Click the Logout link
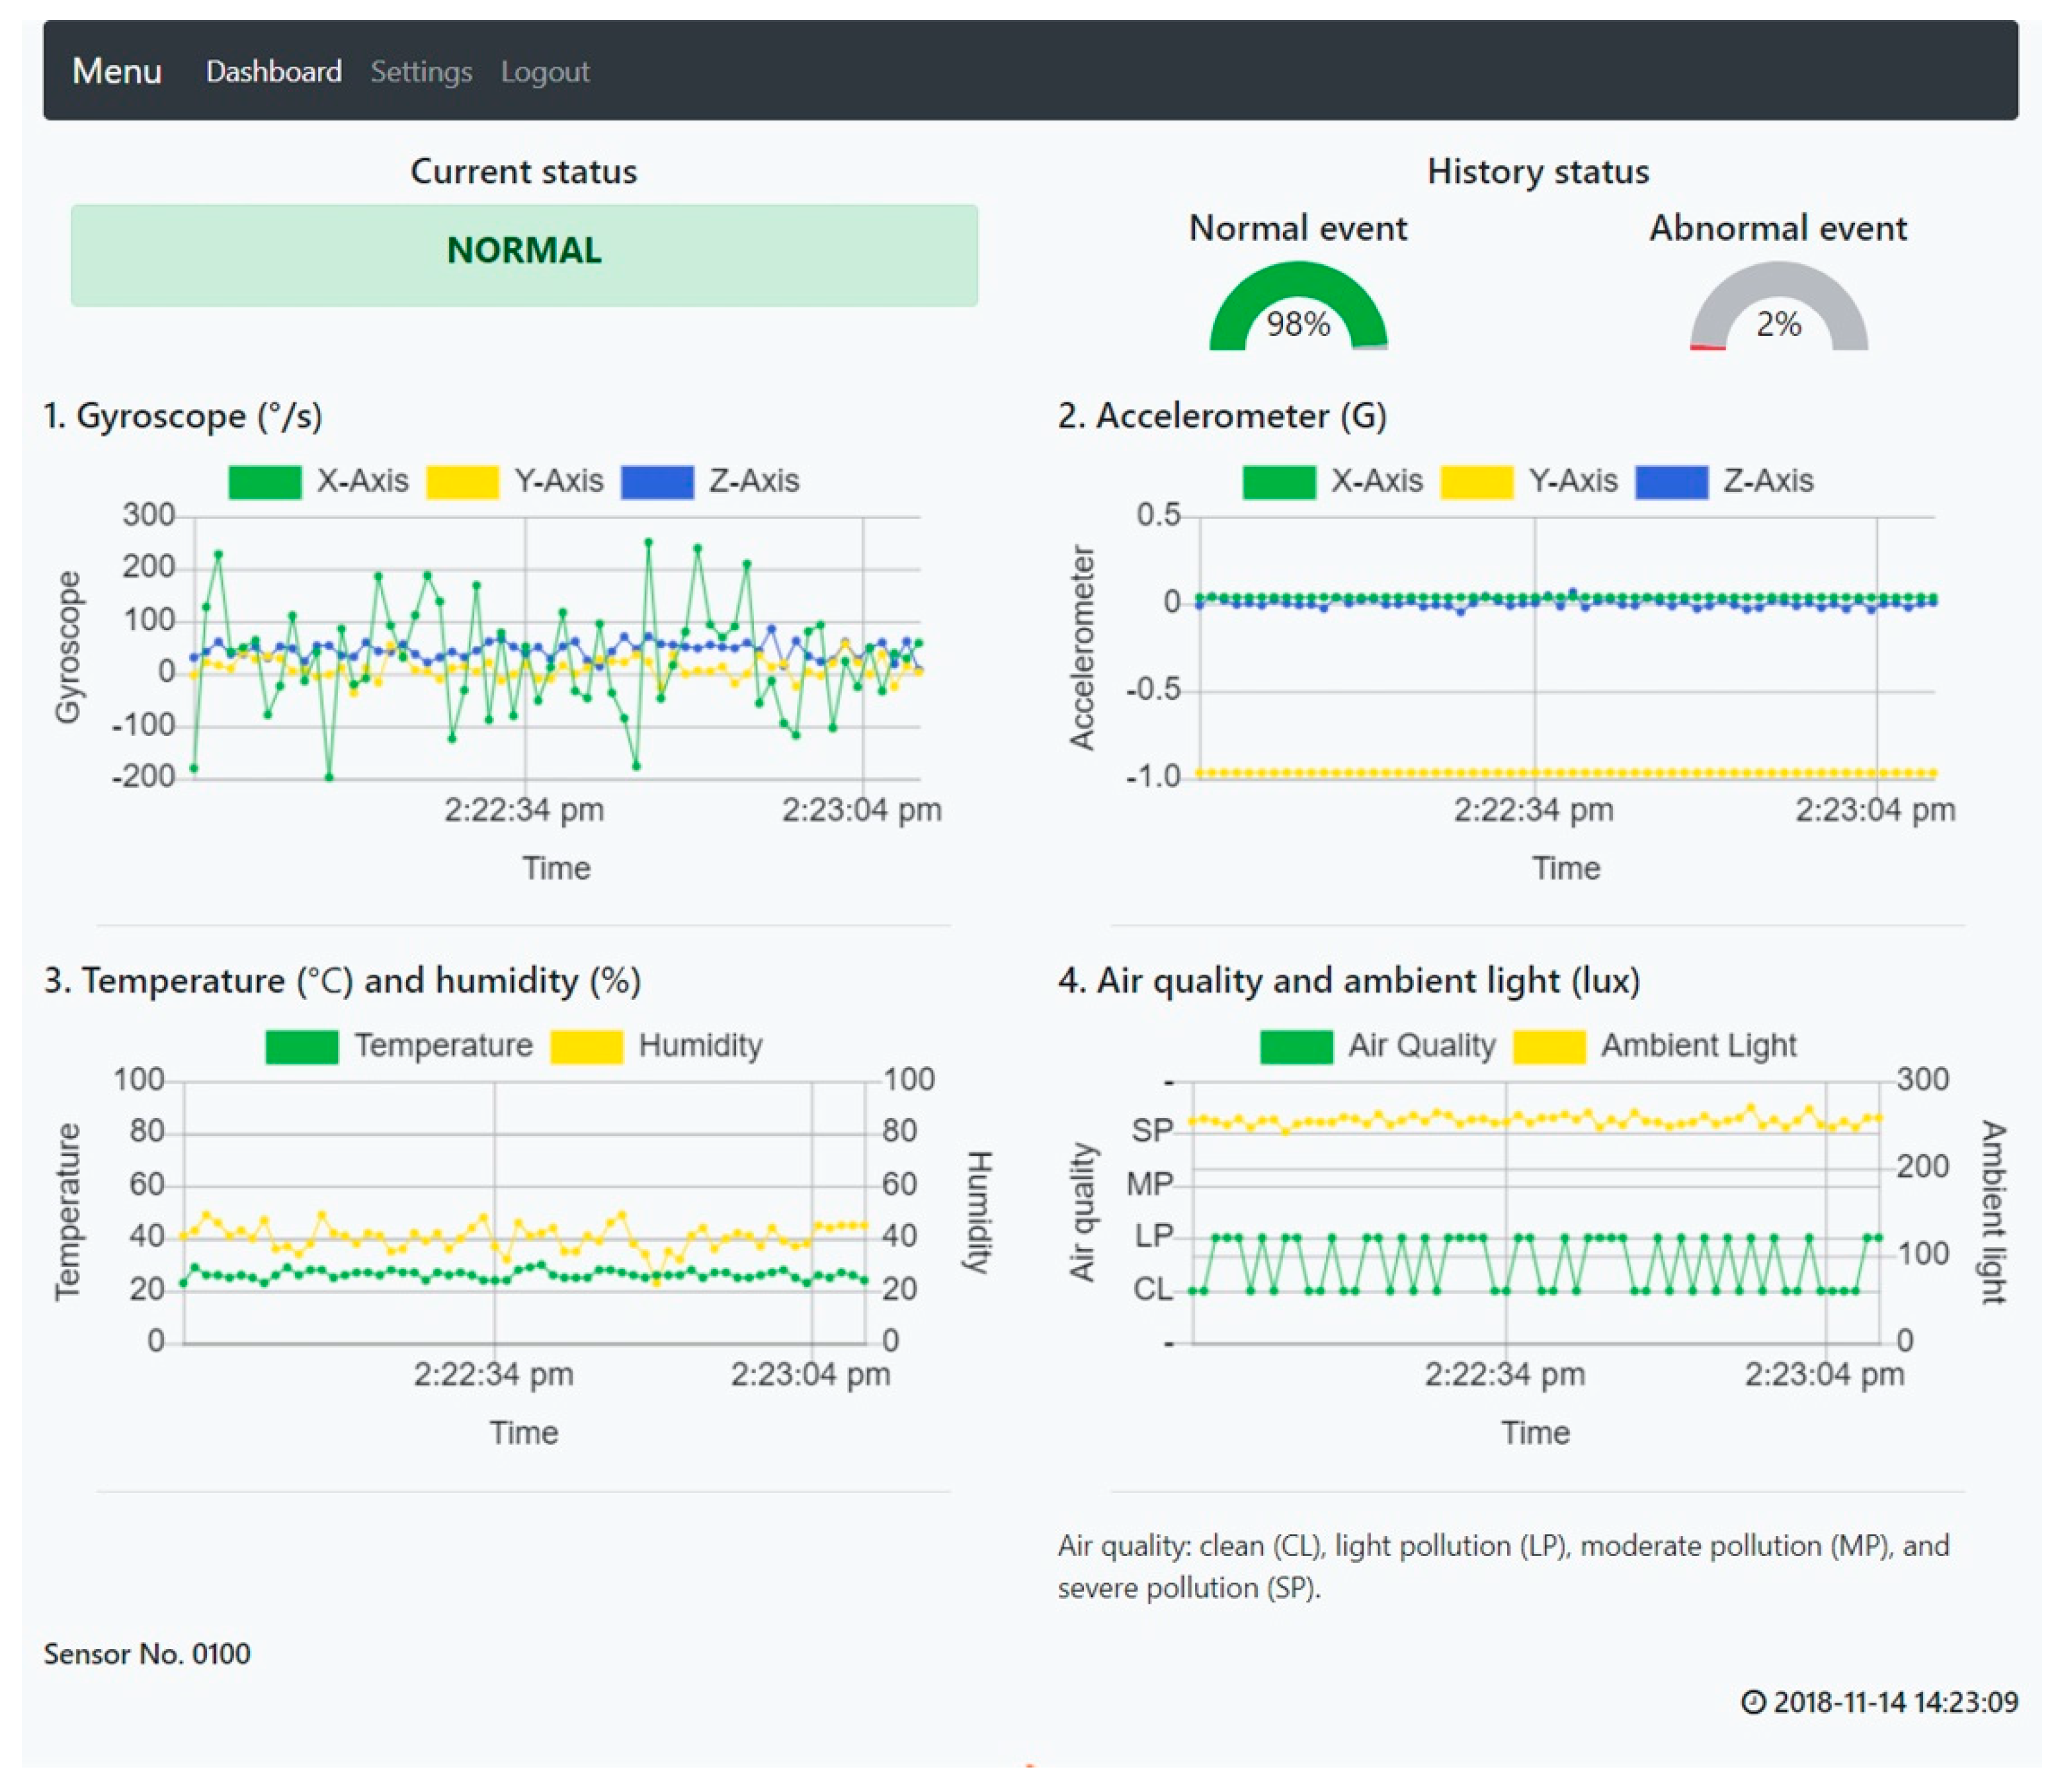The image size is (2058, 1792). click(x=545, y=72)
